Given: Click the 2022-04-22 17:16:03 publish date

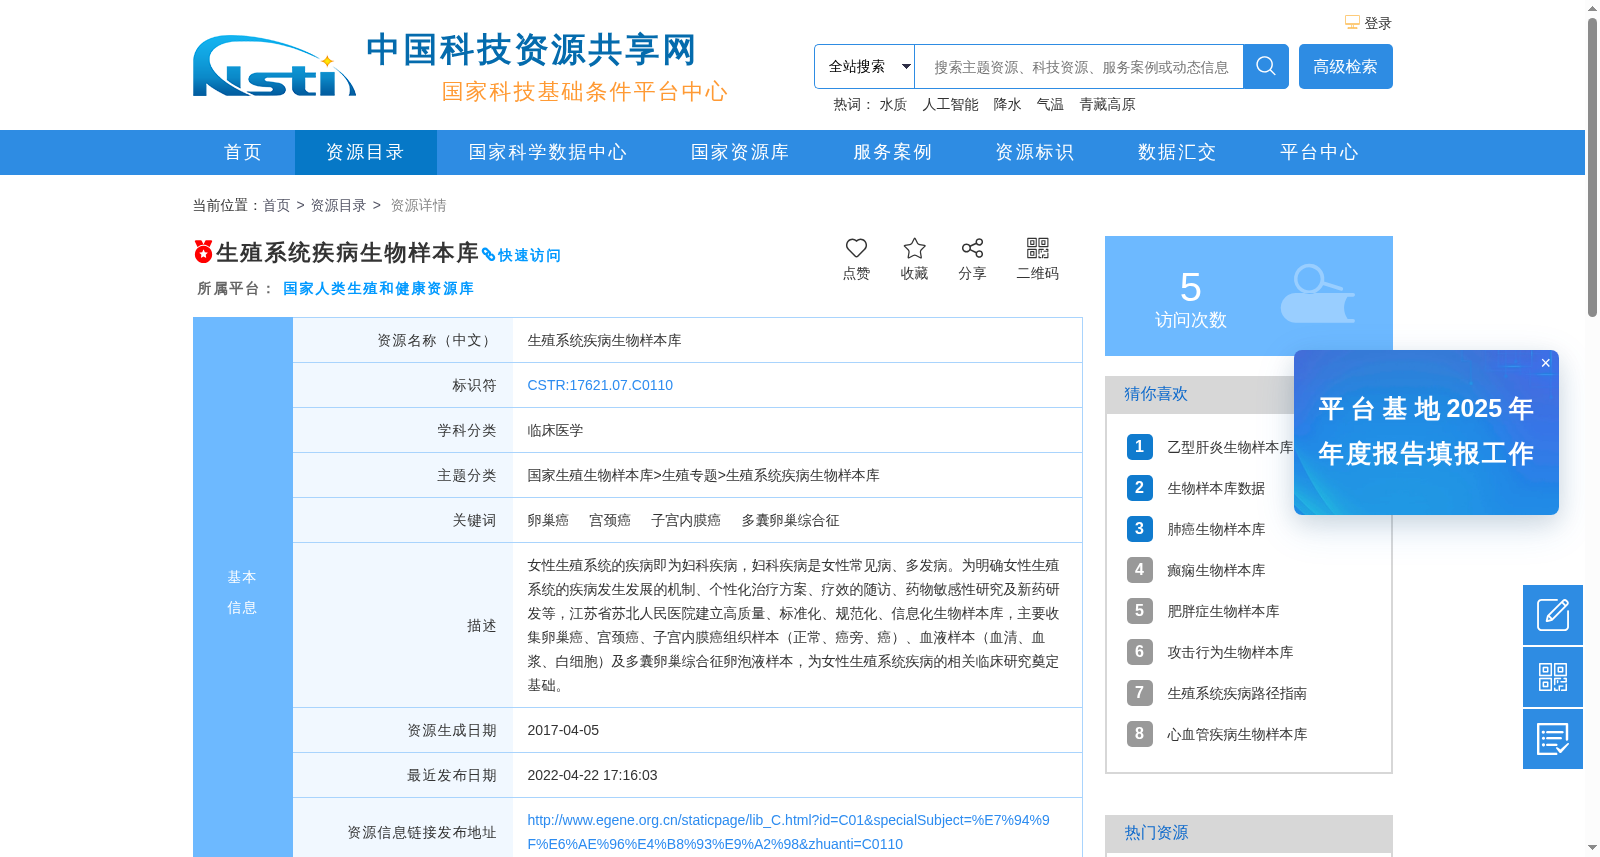Looking at the screenshot, I should tap(592, 775).
